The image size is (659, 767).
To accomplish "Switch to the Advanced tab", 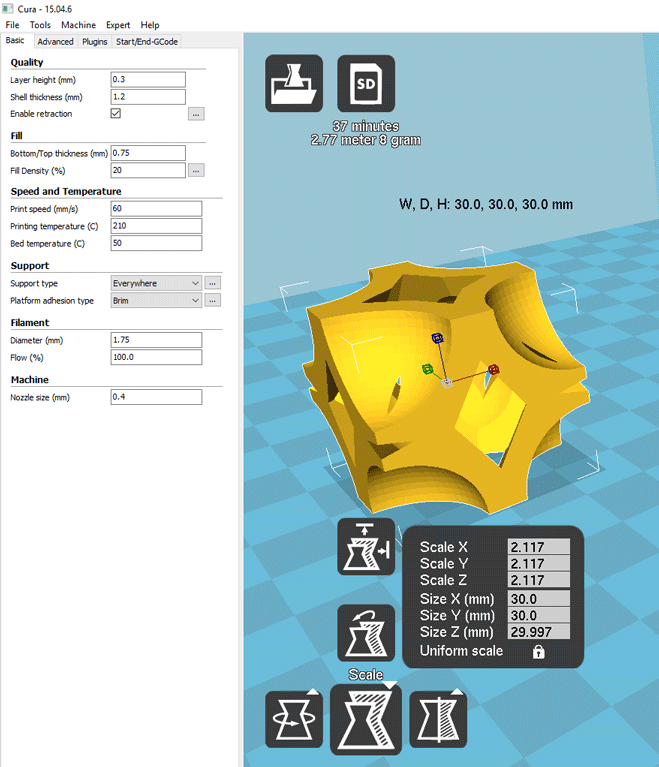I will [55, 42].
